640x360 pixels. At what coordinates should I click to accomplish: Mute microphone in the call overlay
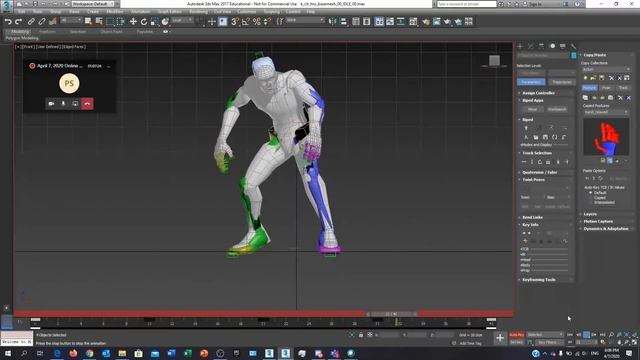click(63, 104)
